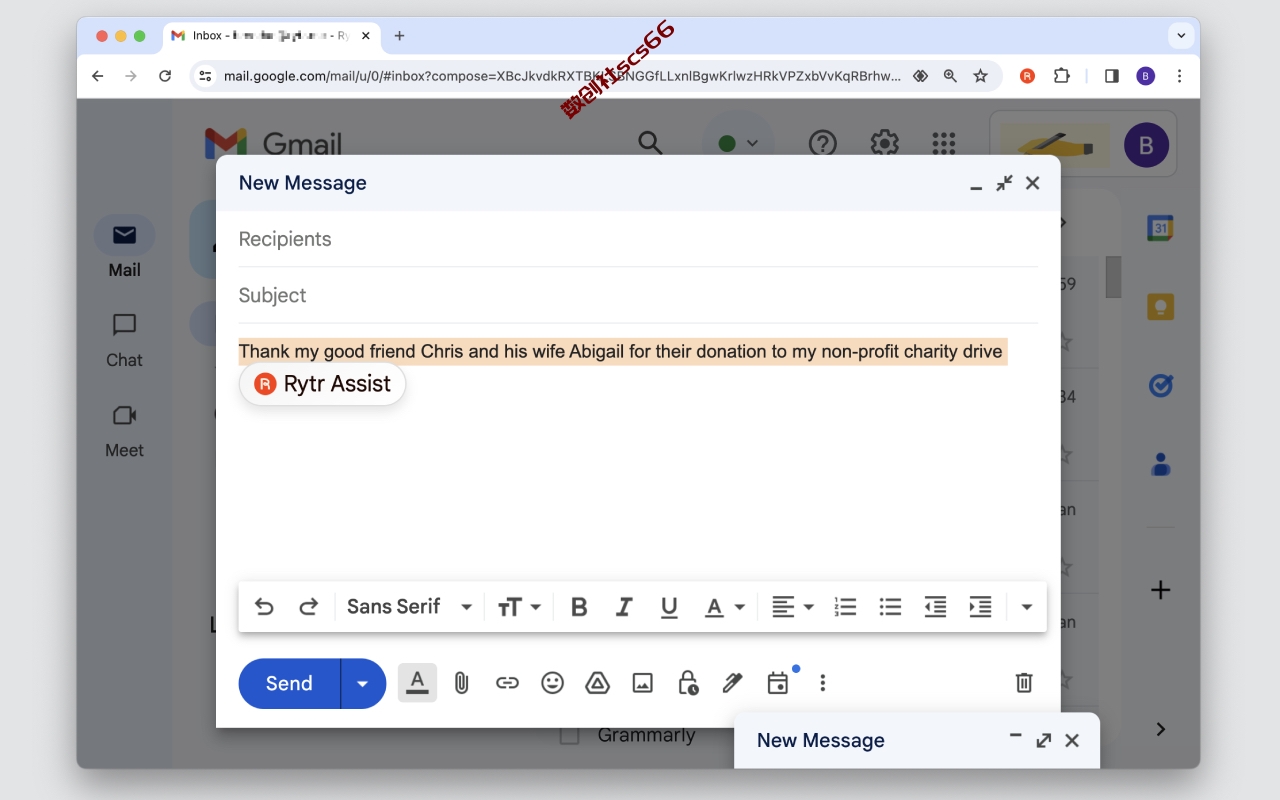
Task: Discard draft with trash icon
Action: click(x=1024, y=683)
